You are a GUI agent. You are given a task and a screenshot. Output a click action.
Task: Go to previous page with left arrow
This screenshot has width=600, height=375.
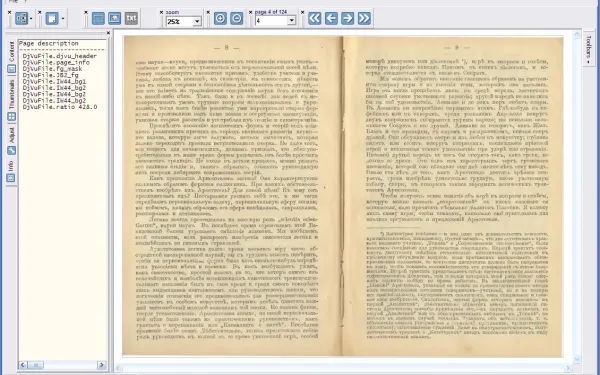331,18
